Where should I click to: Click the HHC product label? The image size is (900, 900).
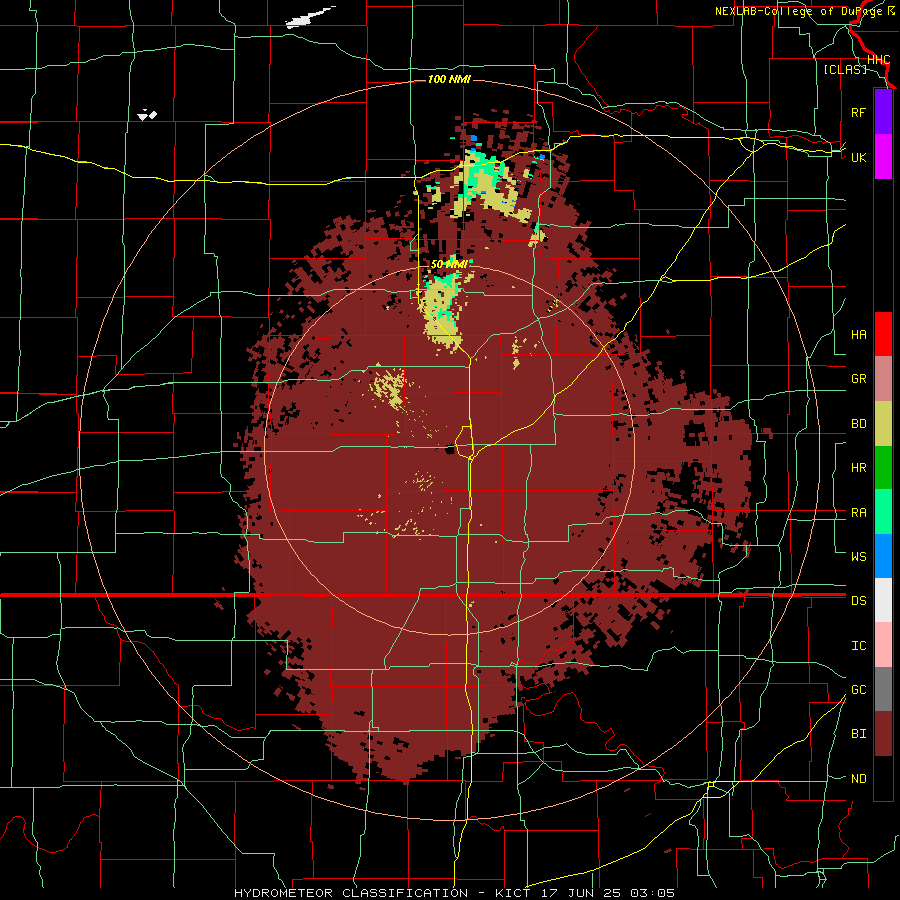[878, 60]
